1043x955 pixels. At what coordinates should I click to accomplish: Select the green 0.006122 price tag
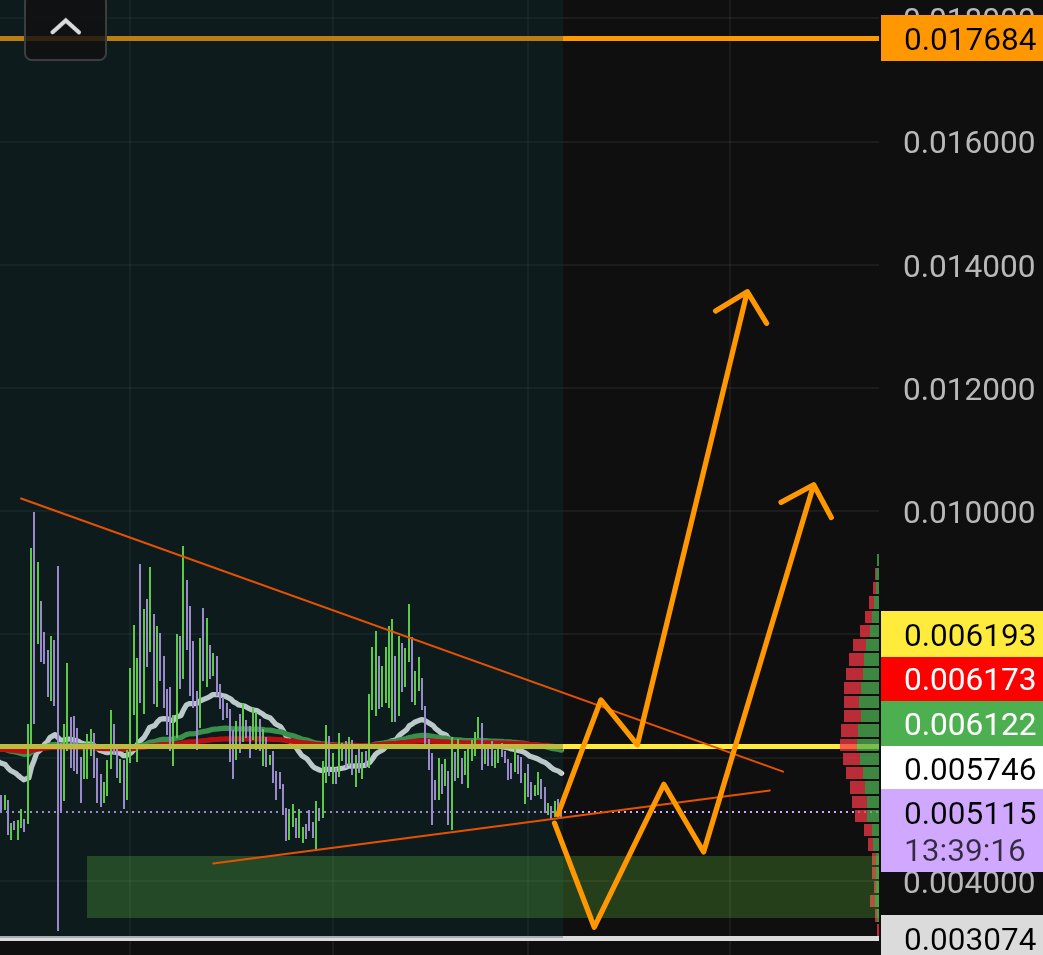point(962,724)
